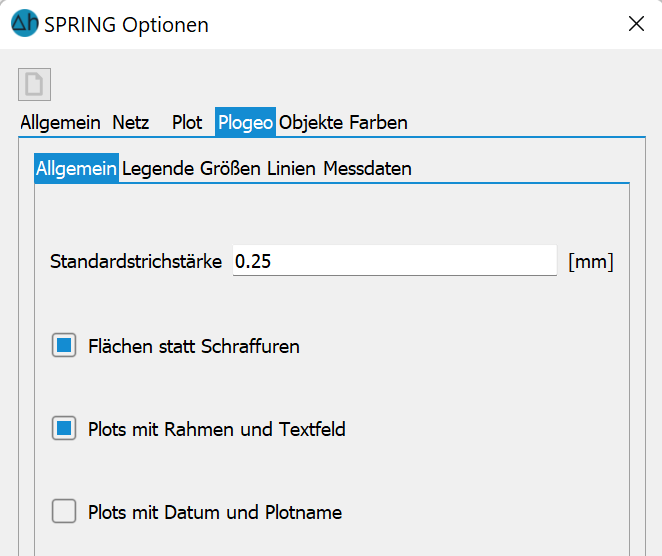The width and height of the screenshot is (662, 556).
Task: Uncheck Flächen statt Schraffuren option
Action: (x=64, y=345)
